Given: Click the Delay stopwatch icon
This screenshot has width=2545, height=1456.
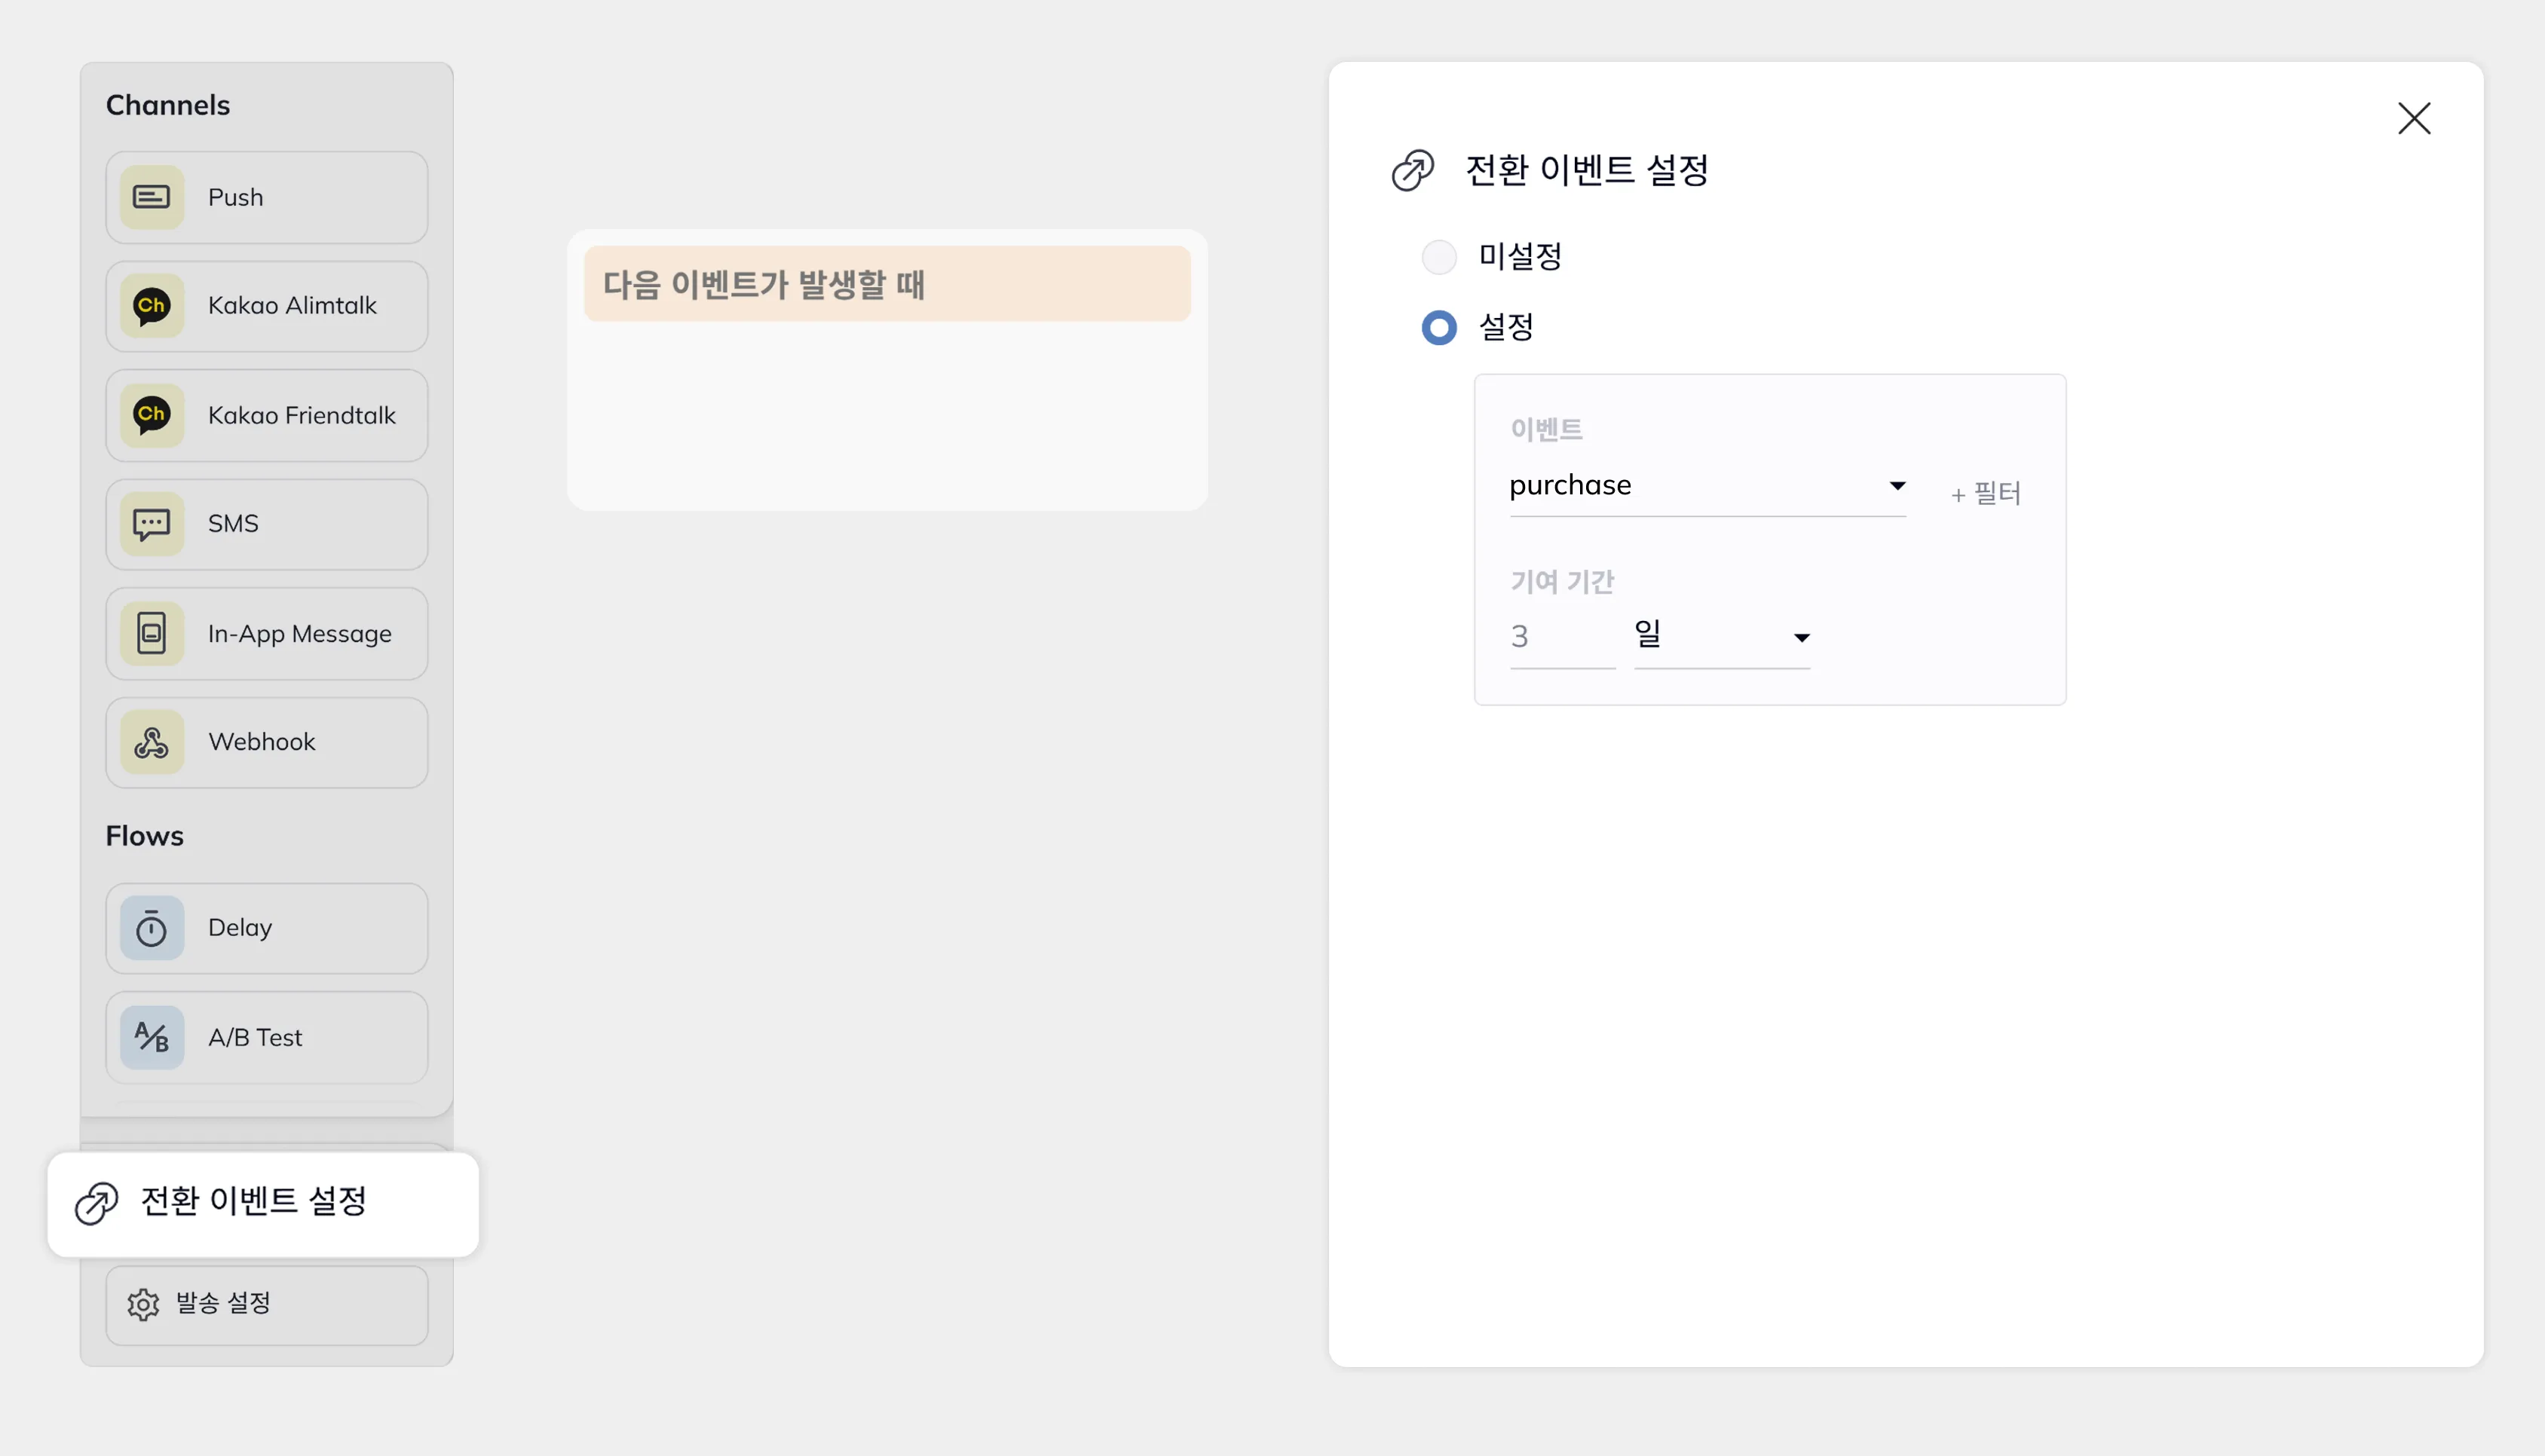Looking at the screenshot, I should pyautogui.click(x=152, y=928).
